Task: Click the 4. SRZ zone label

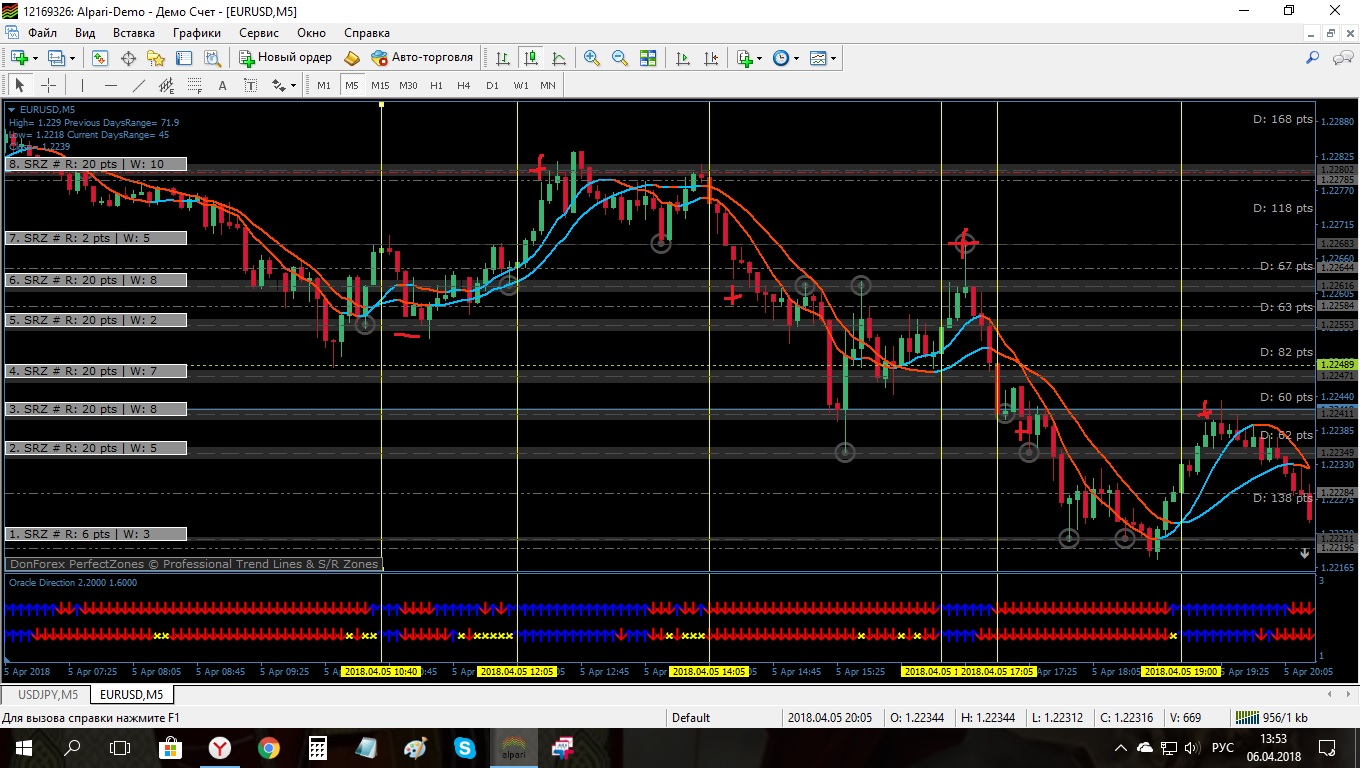Action: tap(97, 371)
